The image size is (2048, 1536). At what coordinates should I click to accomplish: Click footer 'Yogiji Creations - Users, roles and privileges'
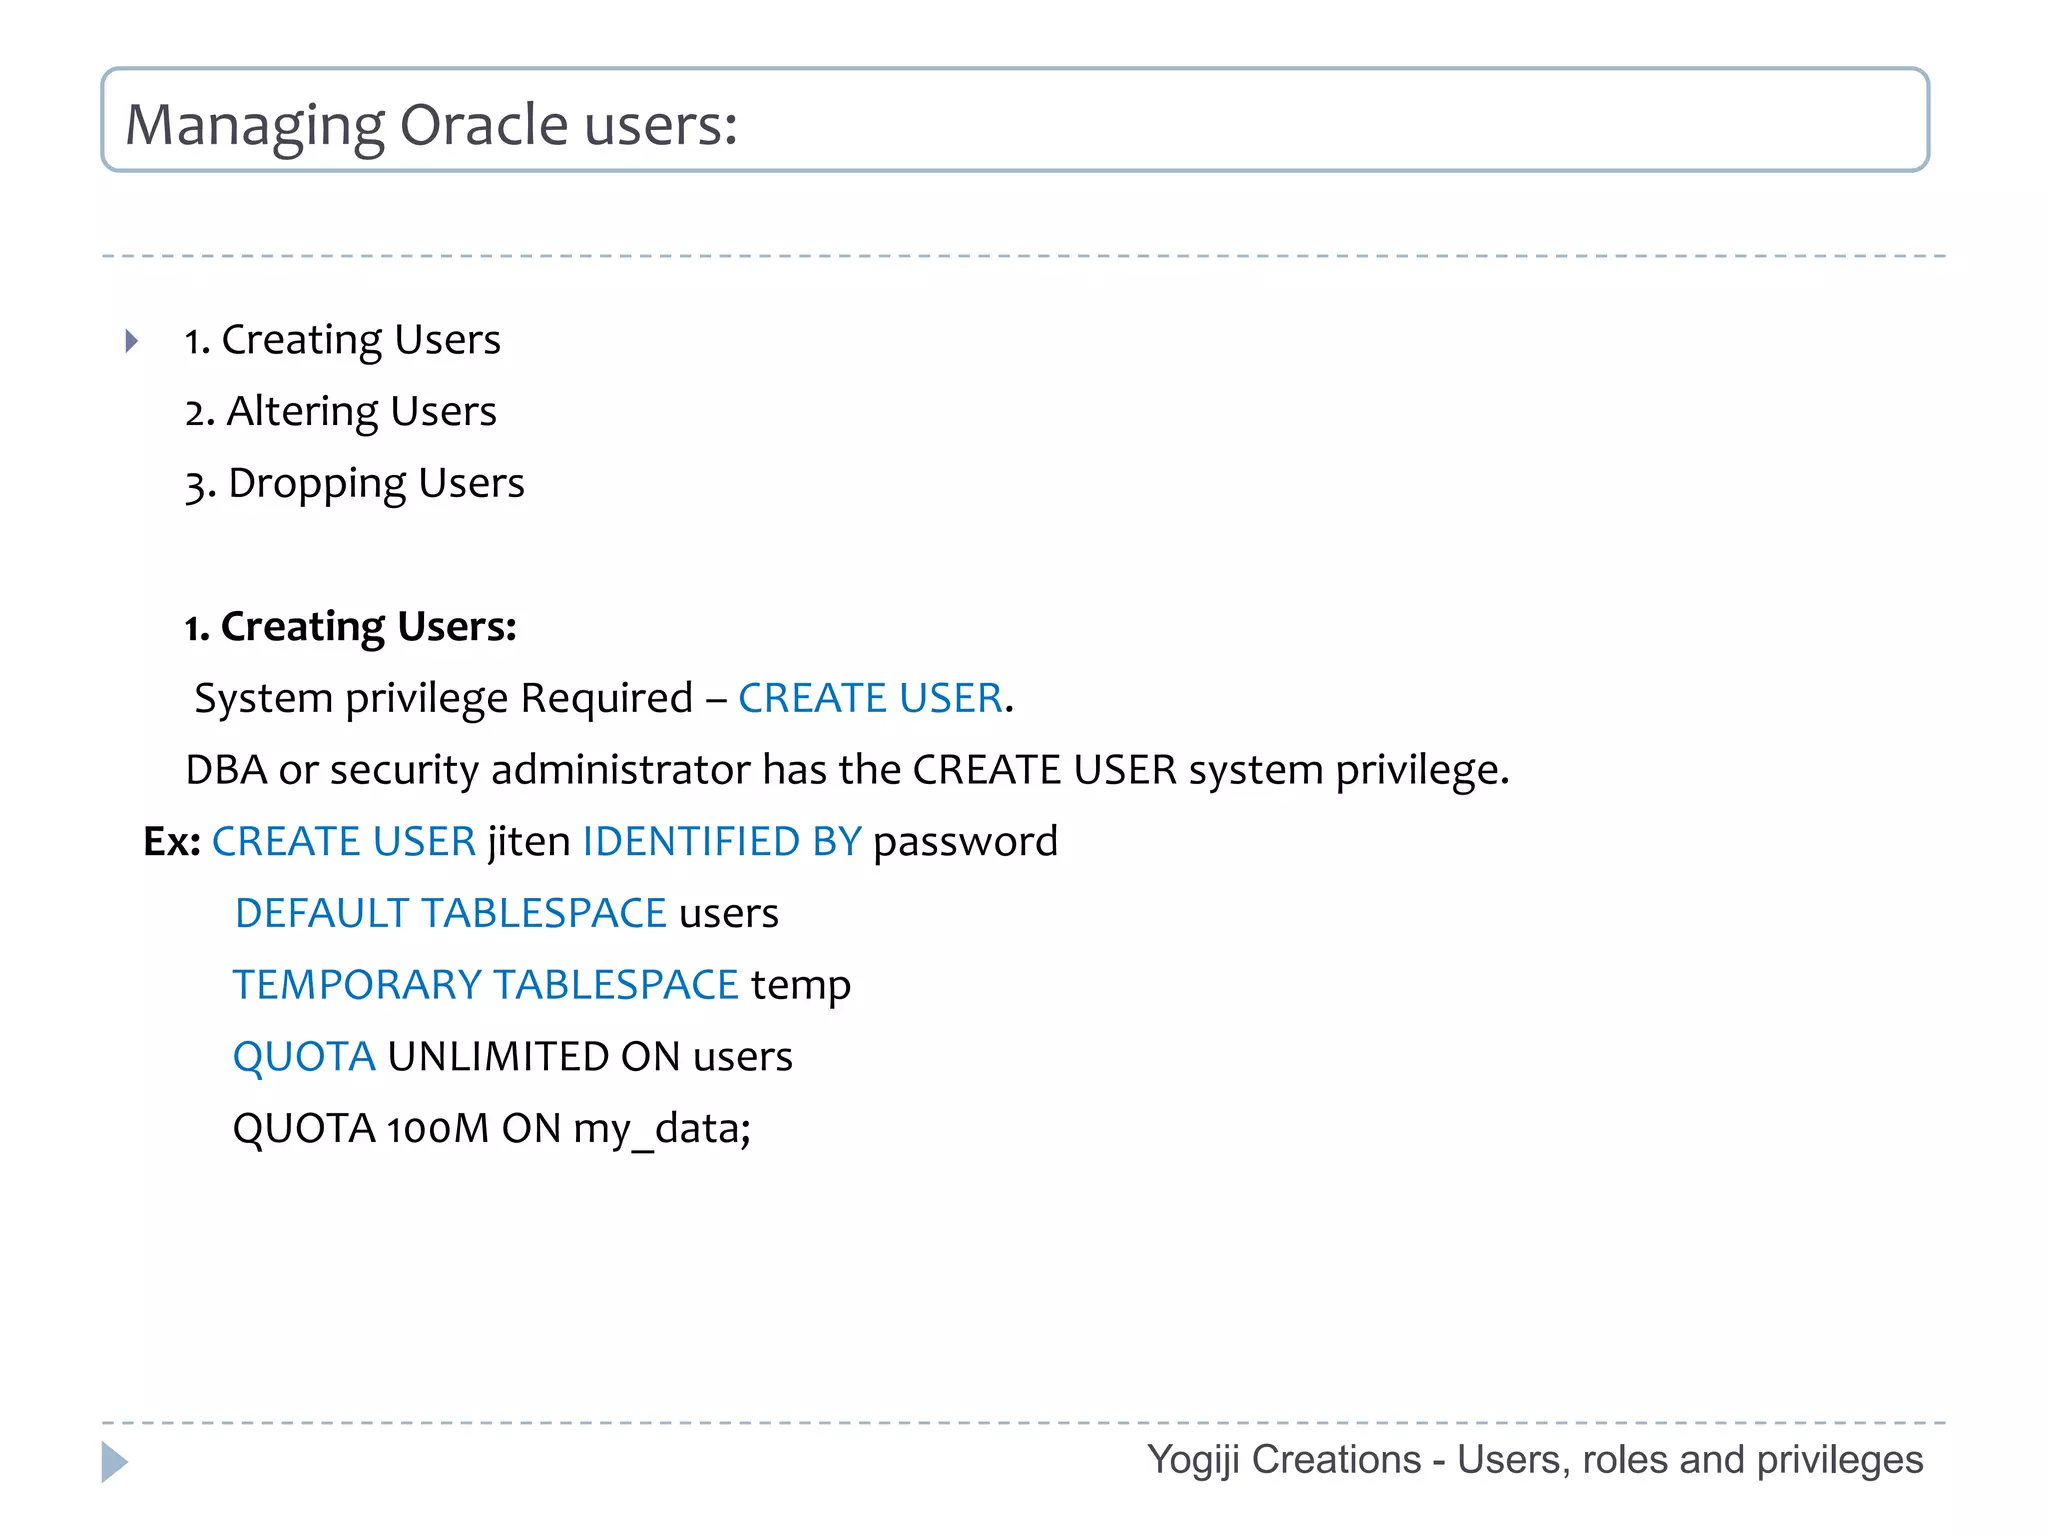(1535, 1460)
